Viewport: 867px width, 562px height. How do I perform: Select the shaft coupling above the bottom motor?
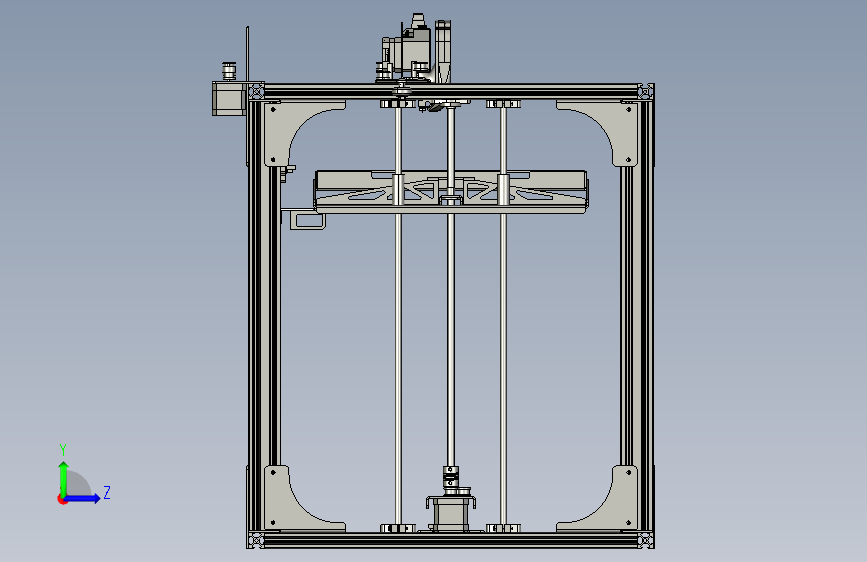click(451, 477)
